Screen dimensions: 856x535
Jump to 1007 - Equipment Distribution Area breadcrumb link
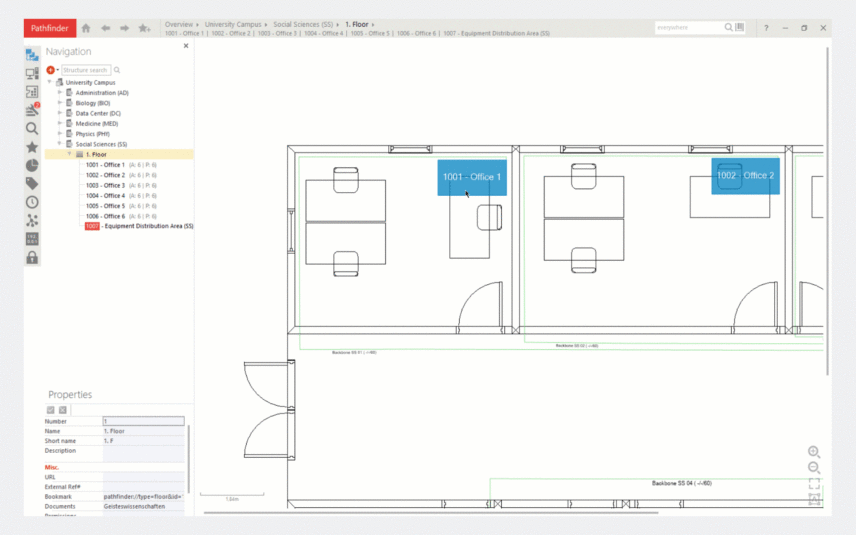click(x=496, y=33)
